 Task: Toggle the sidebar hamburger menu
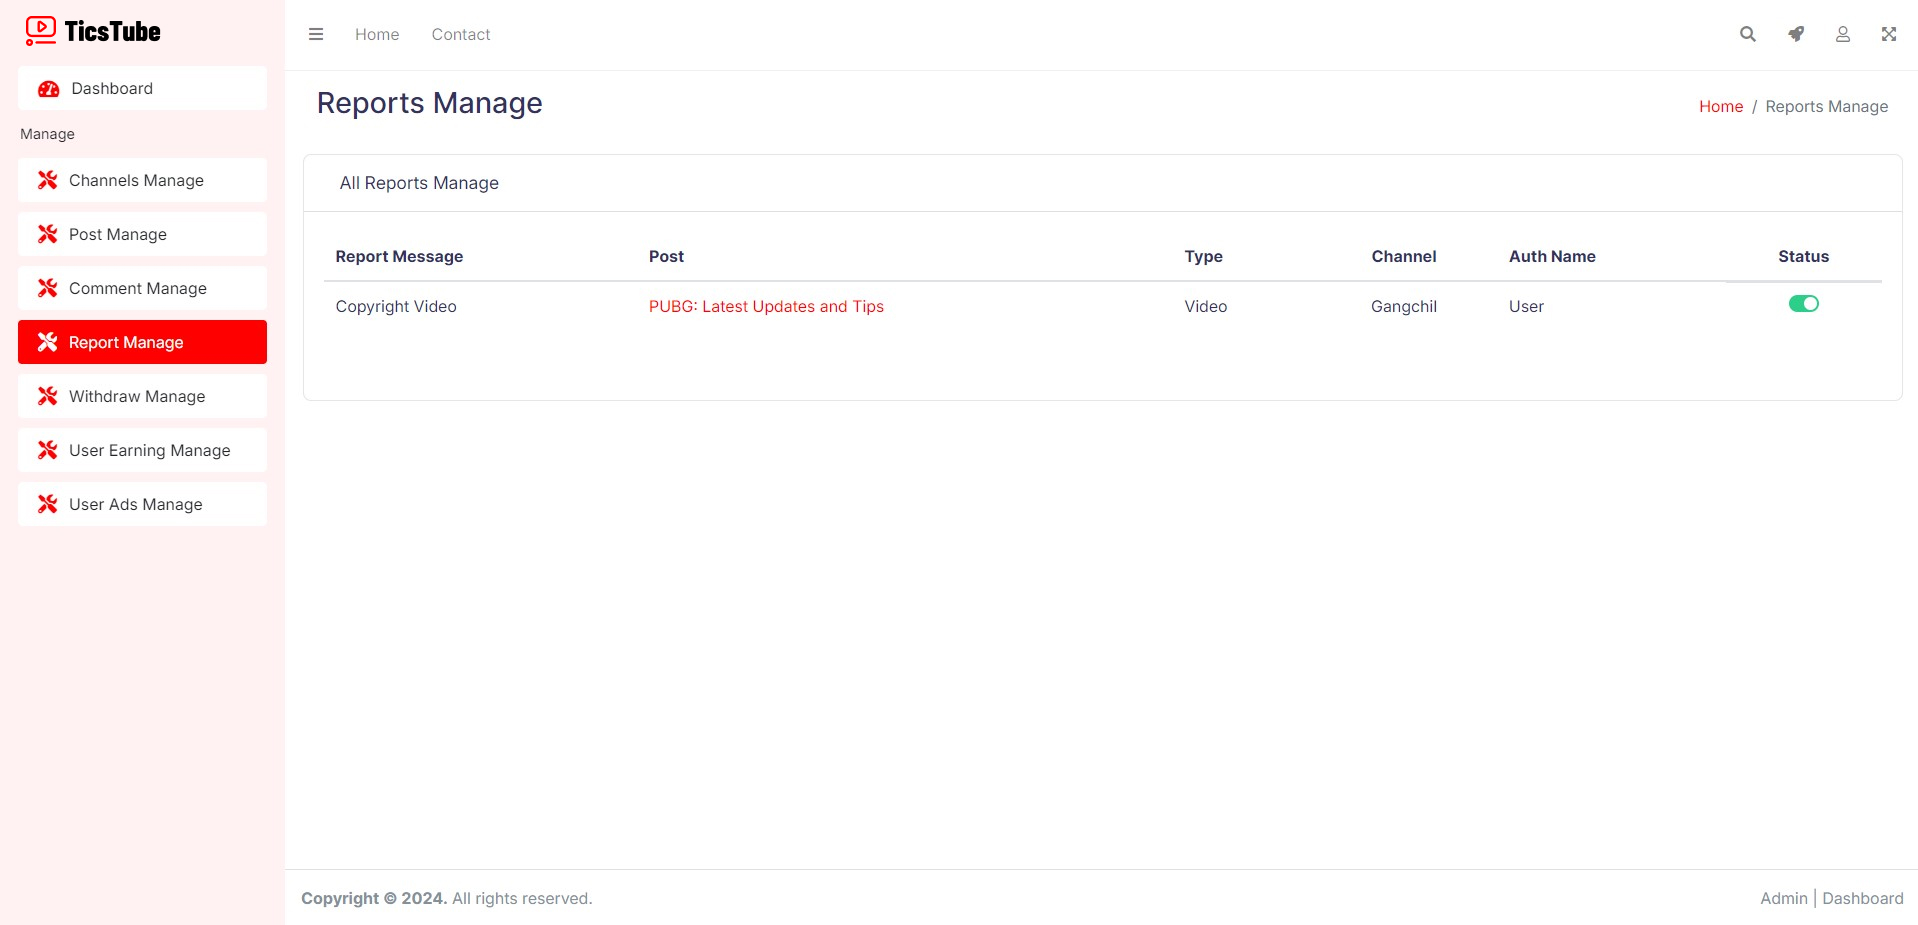click(x=316, y=34)
